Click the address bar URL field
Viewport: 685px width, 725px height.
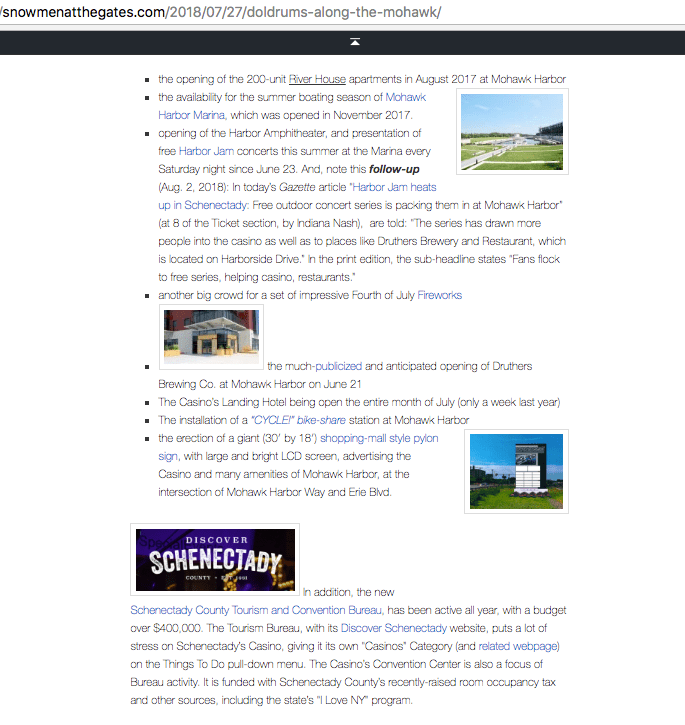point(220,13)
